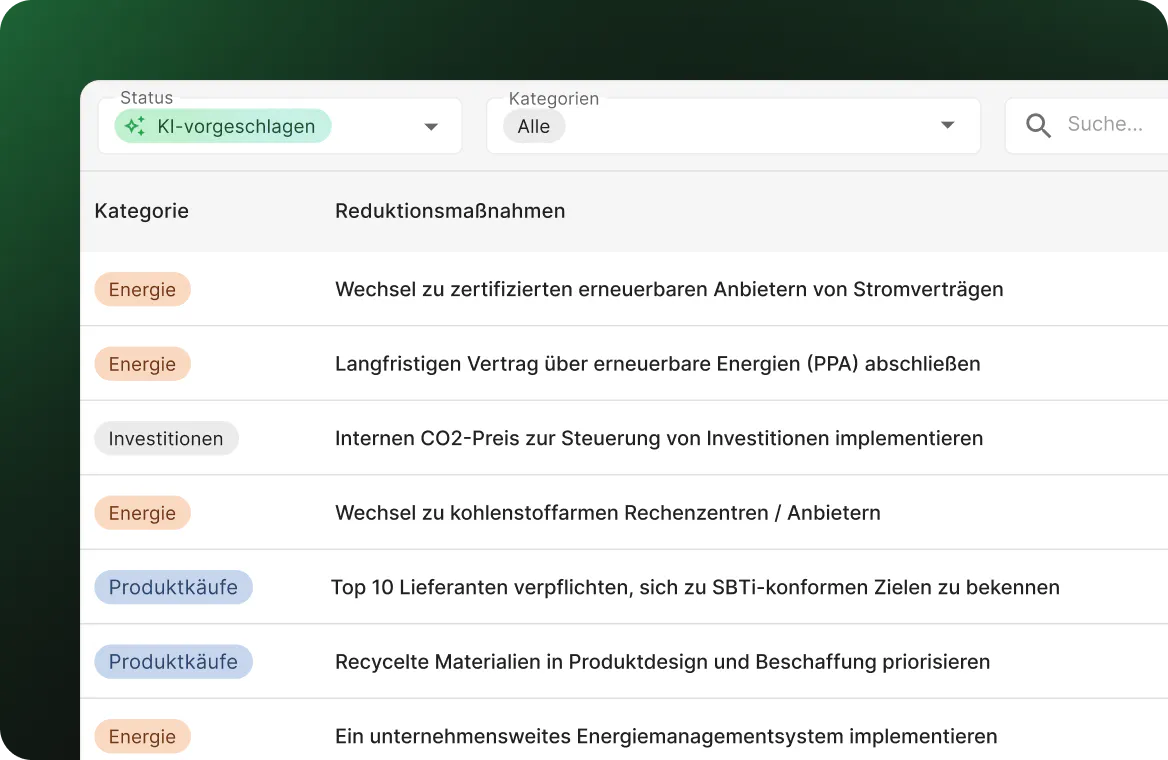
Task: Click the Kategorie column header
Action: click(141, 211)
